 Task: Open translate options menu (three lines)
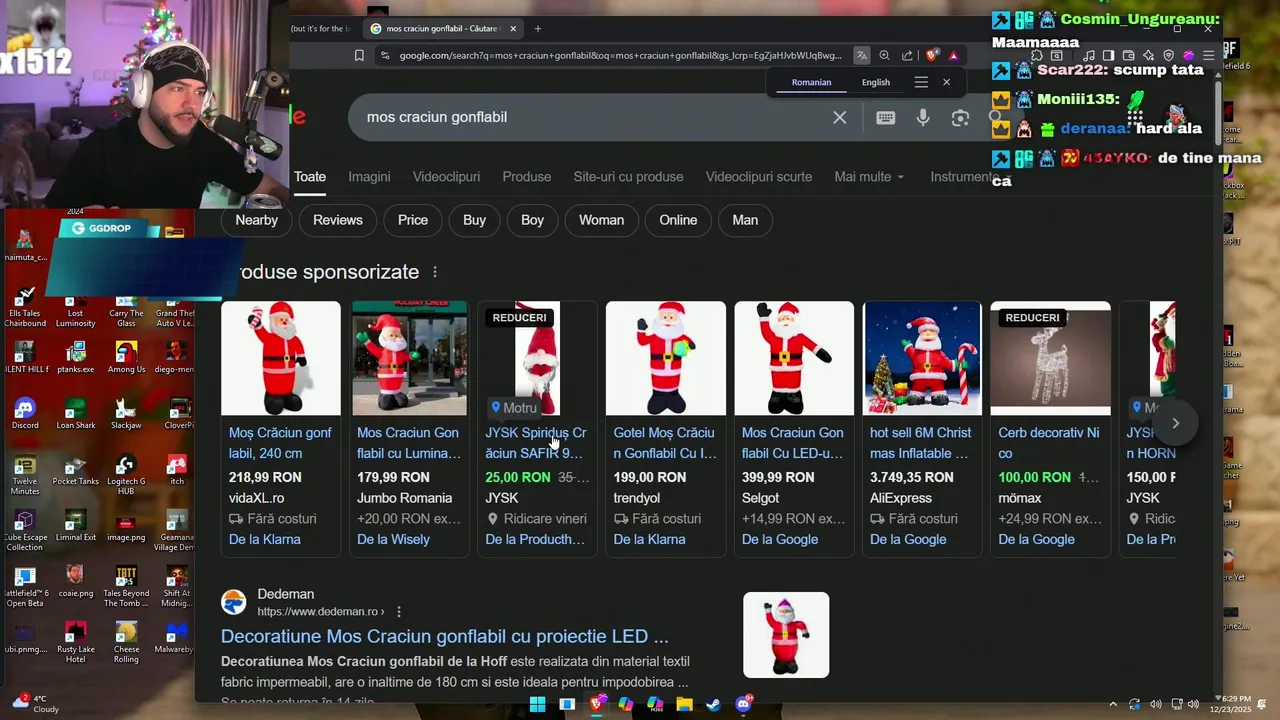[921, 82]
